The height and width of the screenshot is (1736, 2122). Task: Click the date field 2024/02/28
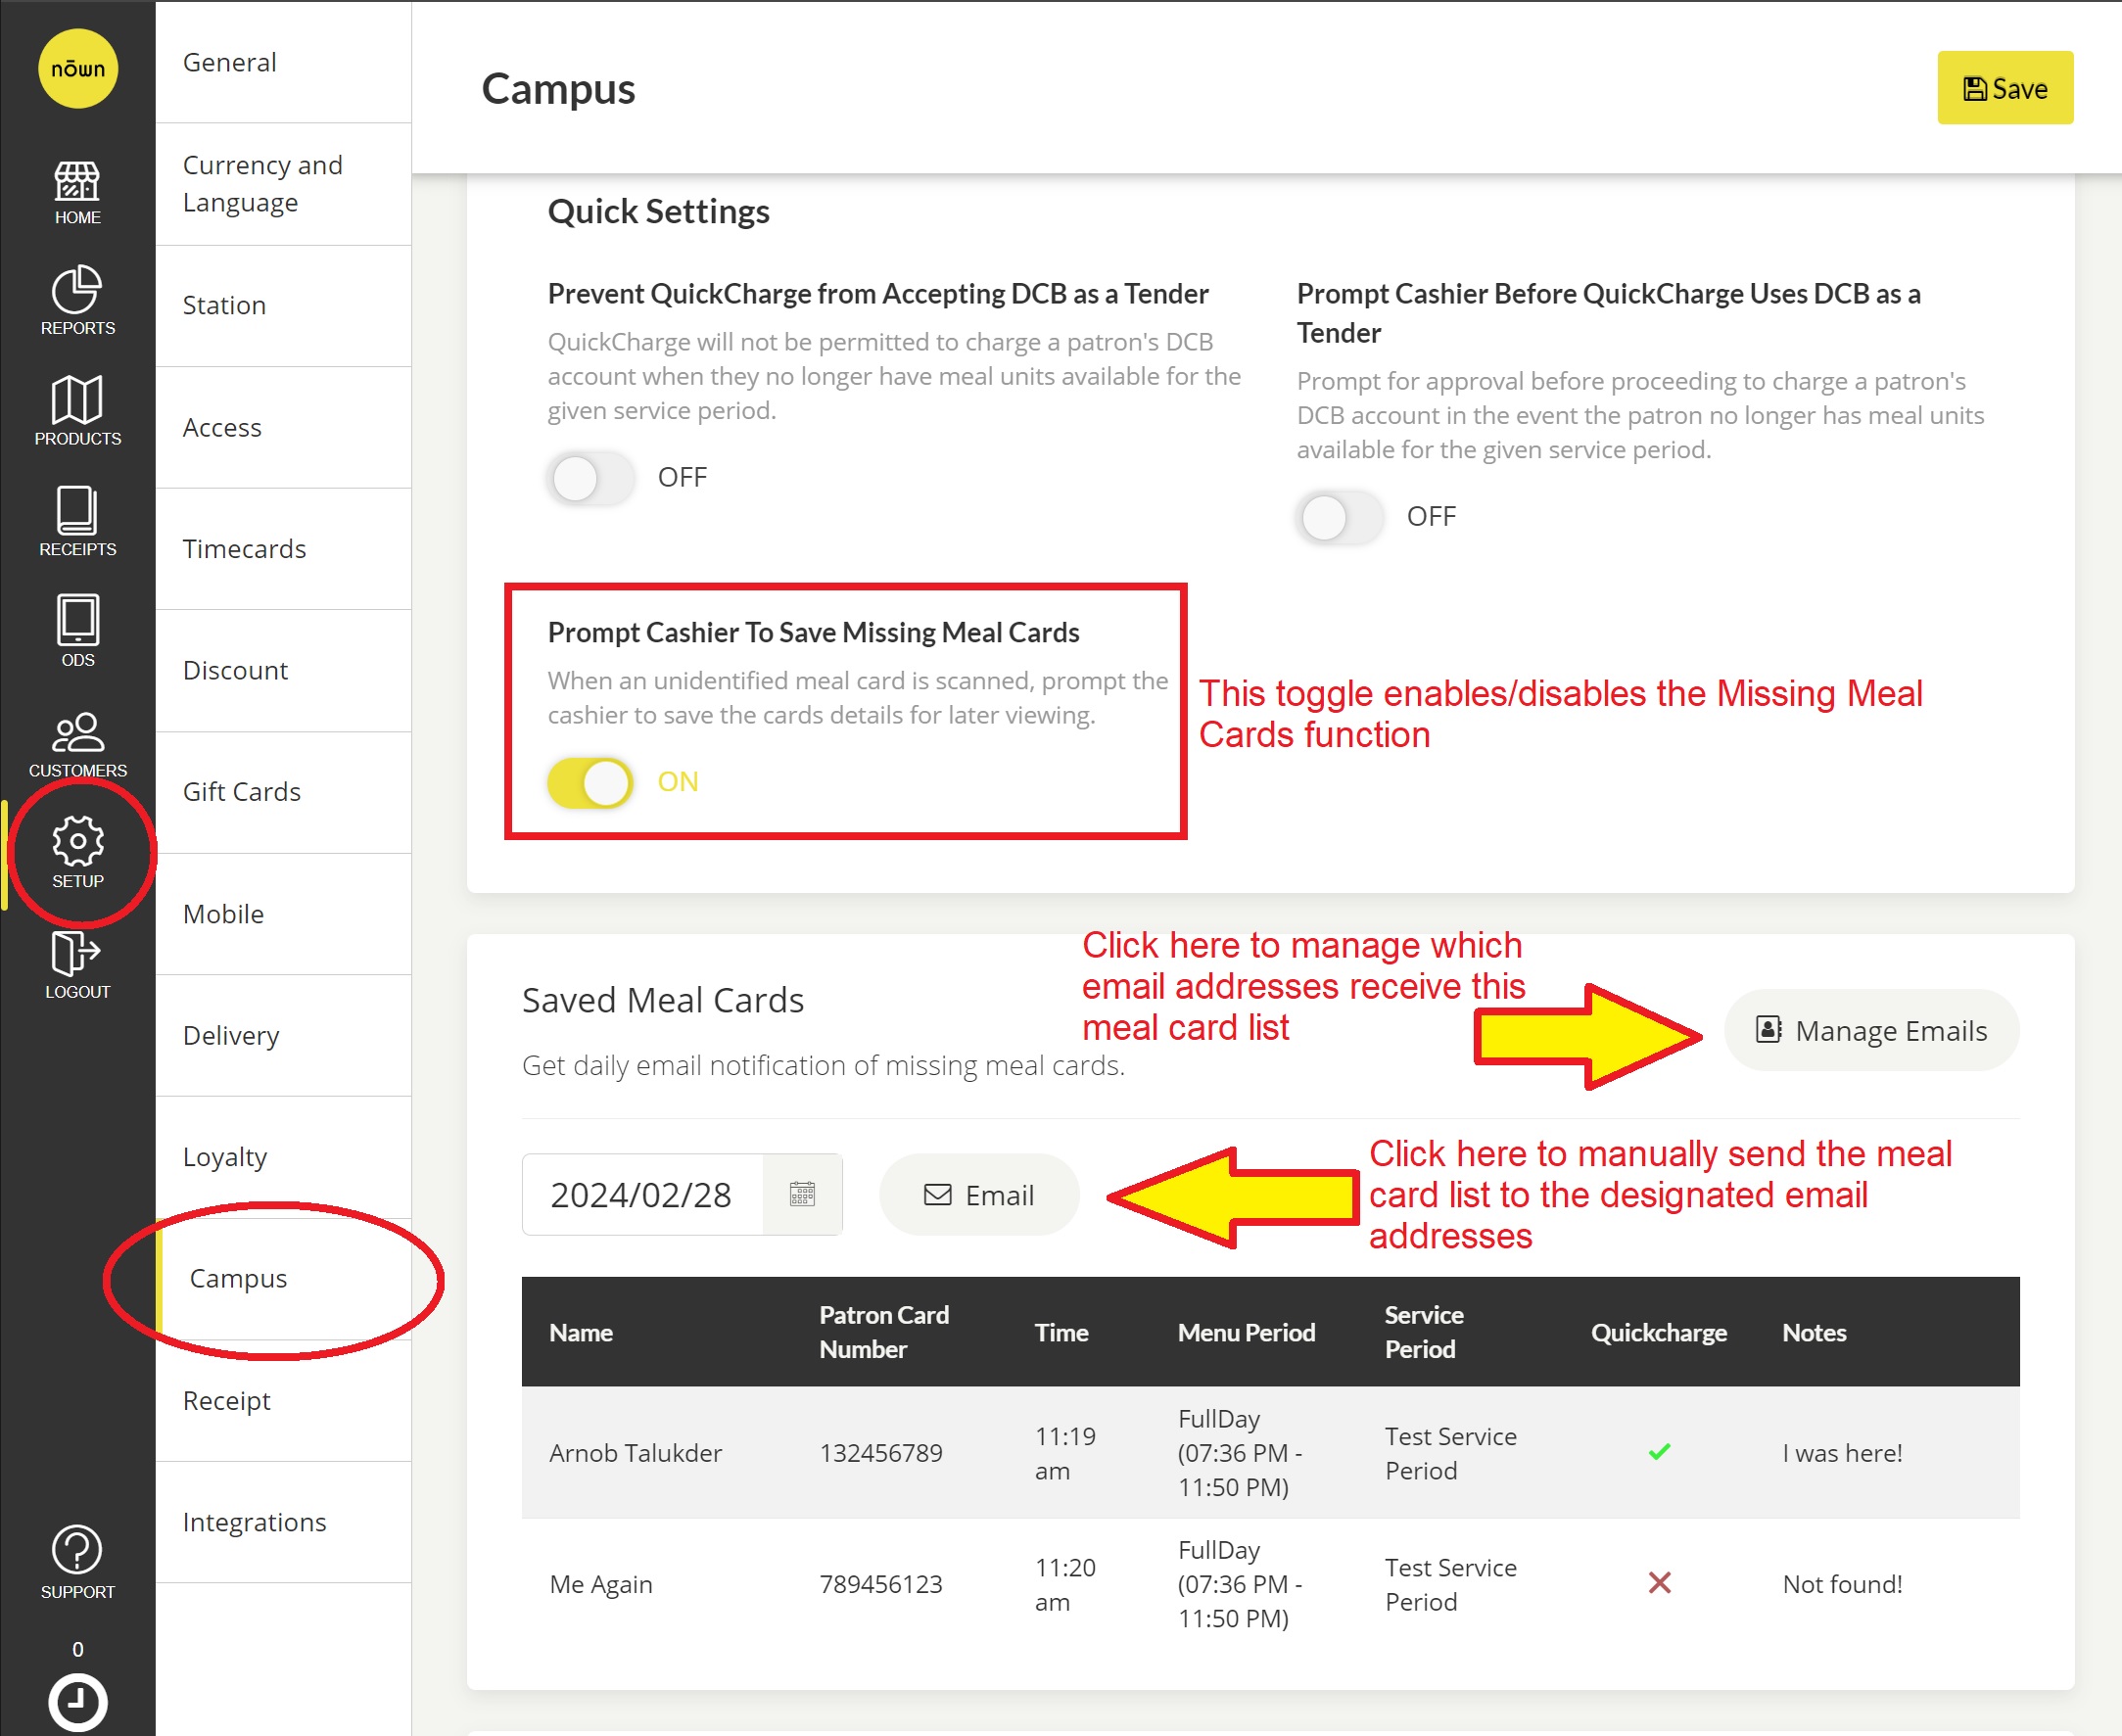[x=642, y=1195]
